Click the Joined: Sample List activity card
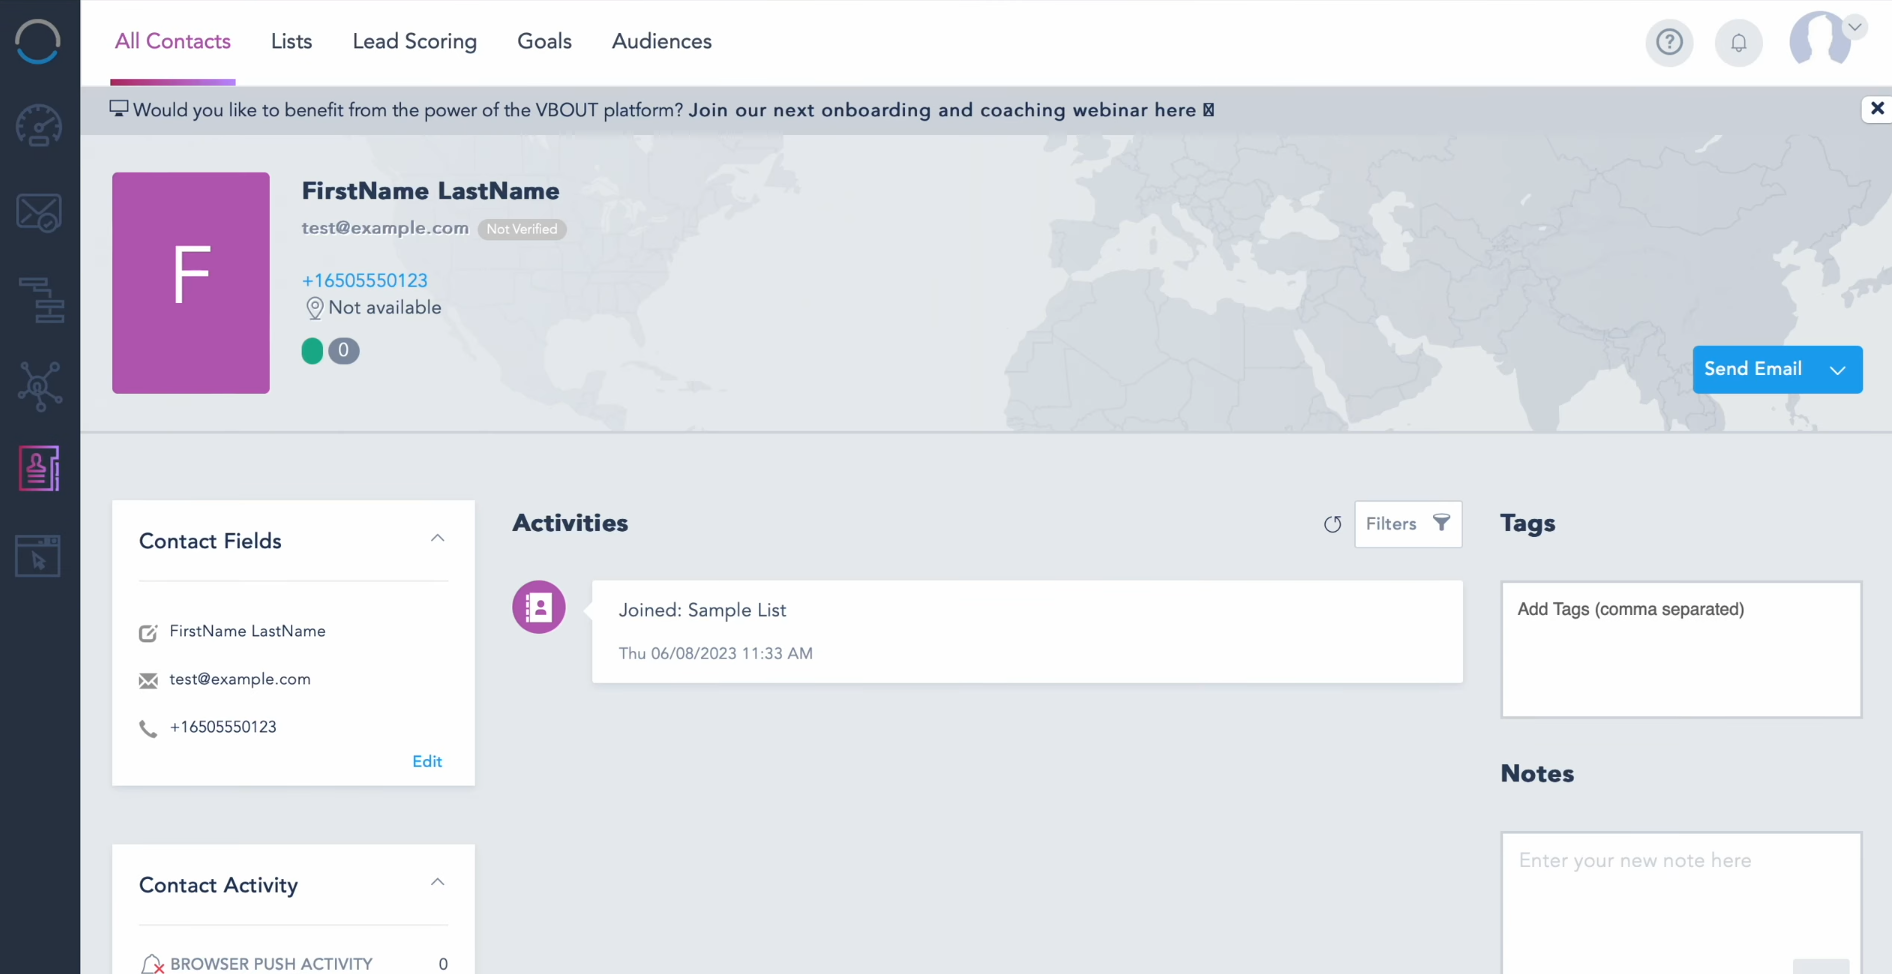This screenshot has width=1892, height=974. [1027, 632]
